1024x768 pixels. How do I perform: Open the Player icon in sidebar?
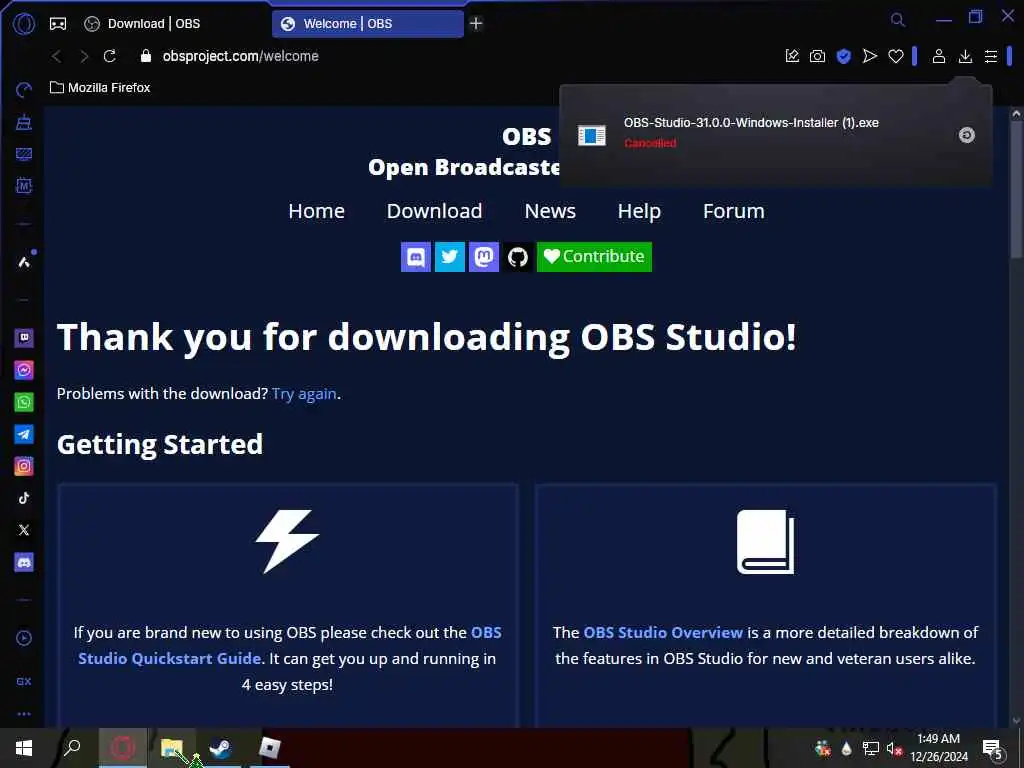pyautogui.click(x=24, y=638)
